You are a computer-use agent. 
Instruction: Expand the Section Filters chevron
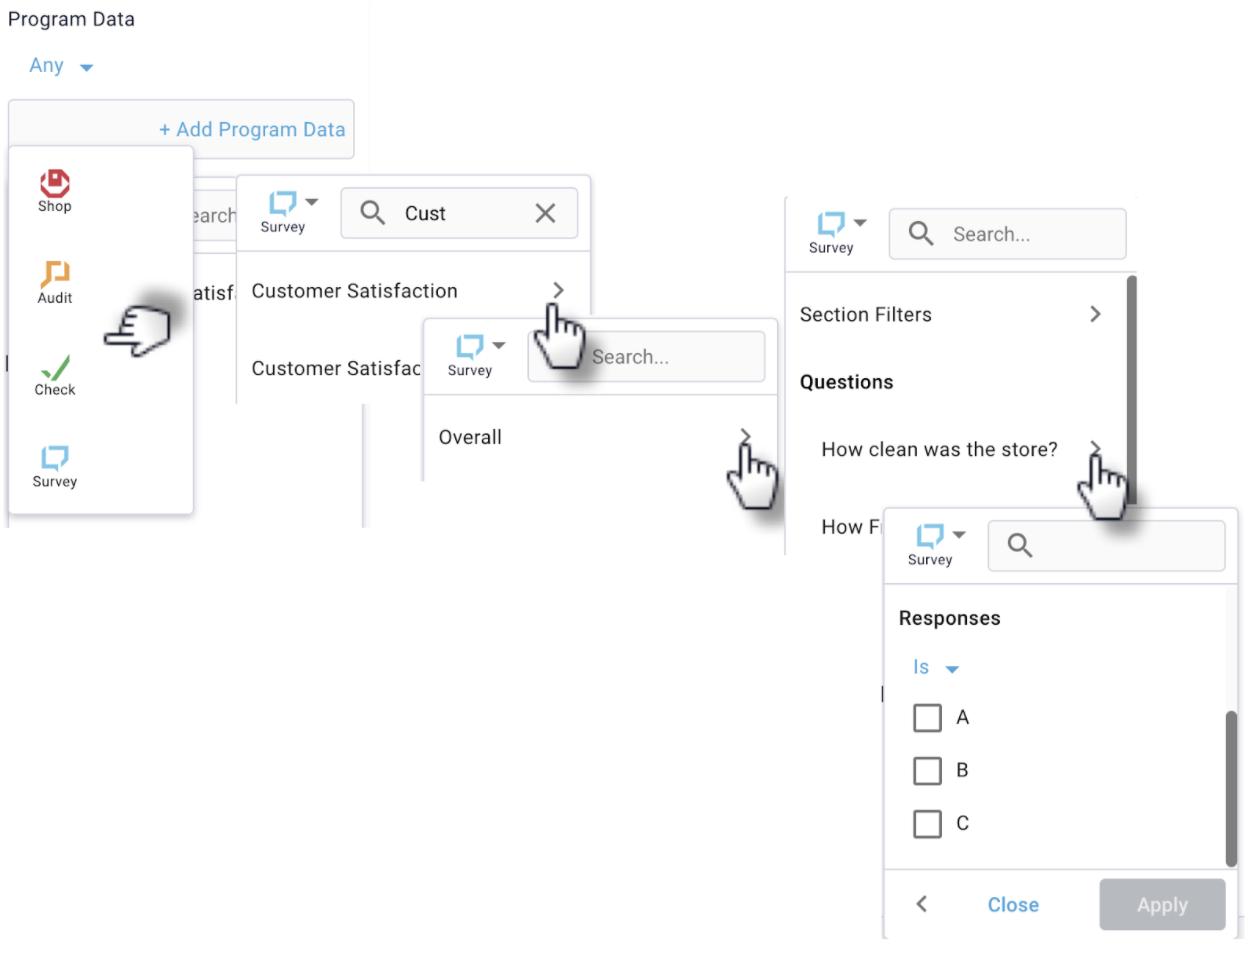pyautogui.click(x=1095, y=314)
